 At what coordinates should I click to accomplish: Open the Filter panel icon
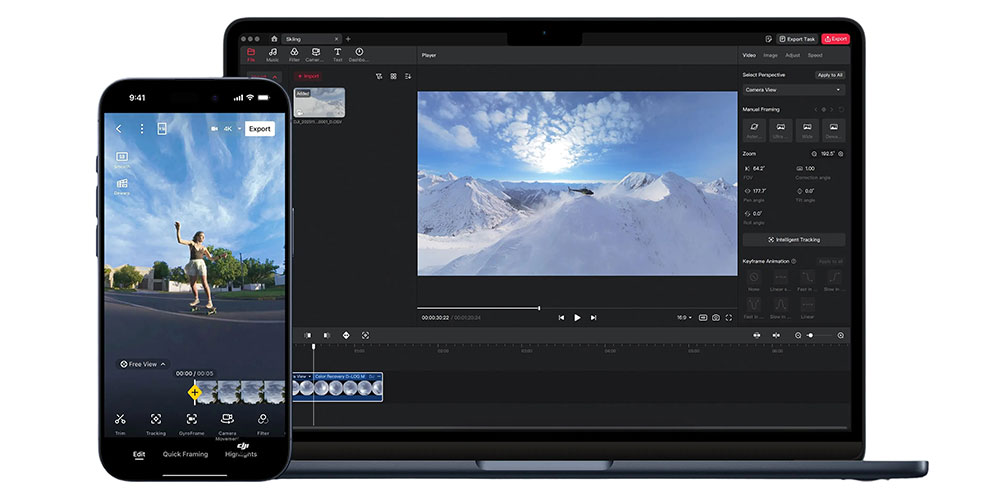[x=294, y=54]
